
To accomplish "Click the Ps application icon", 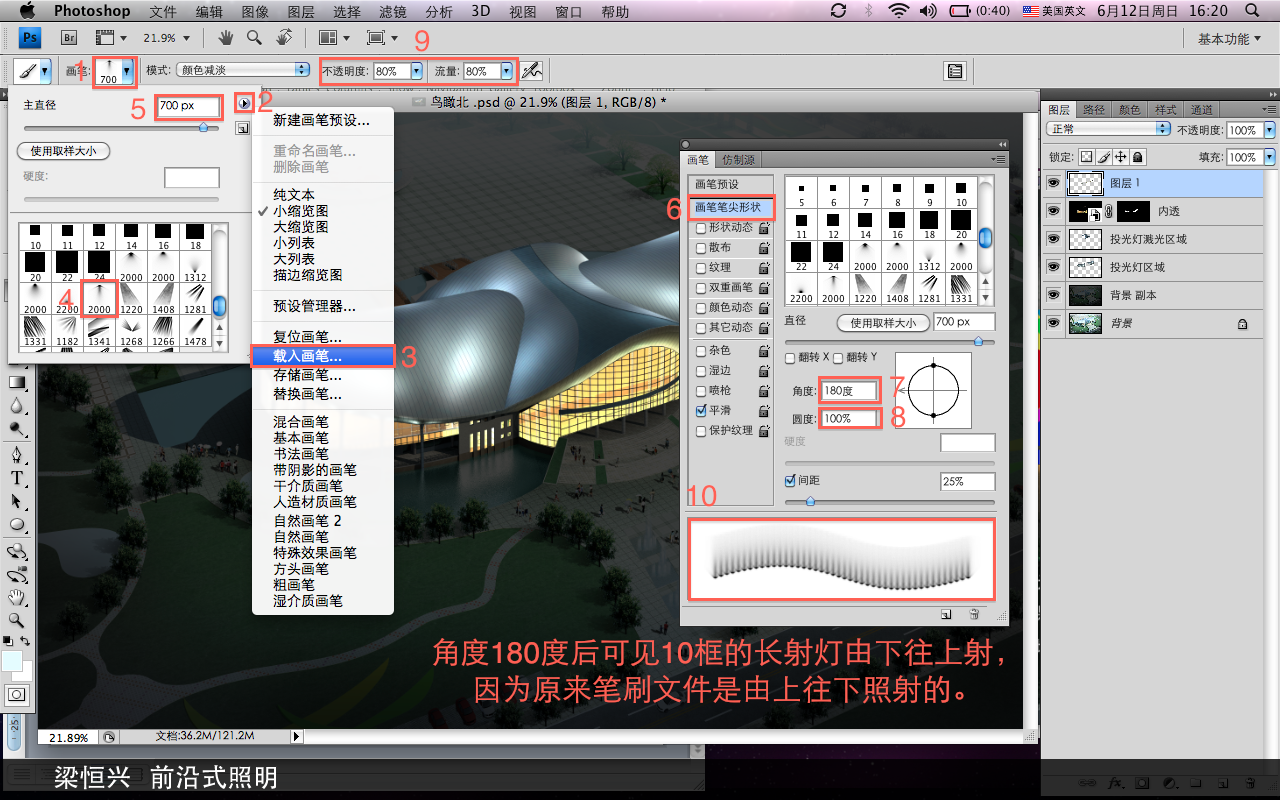I will tap(31, 38).
